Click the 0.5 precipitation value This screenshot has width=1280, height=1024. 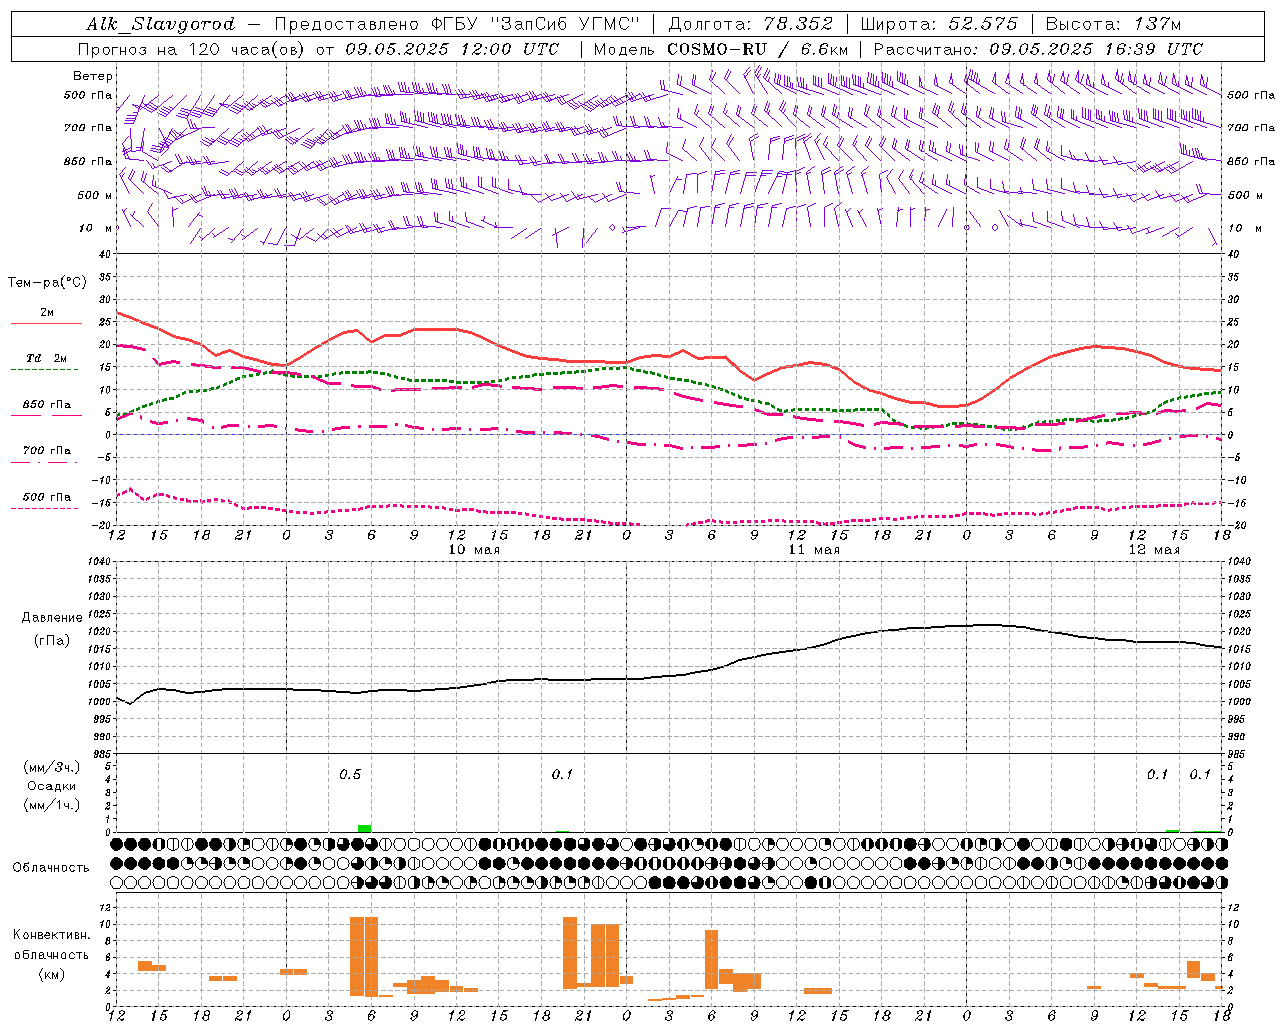click(x=350, y=775)
